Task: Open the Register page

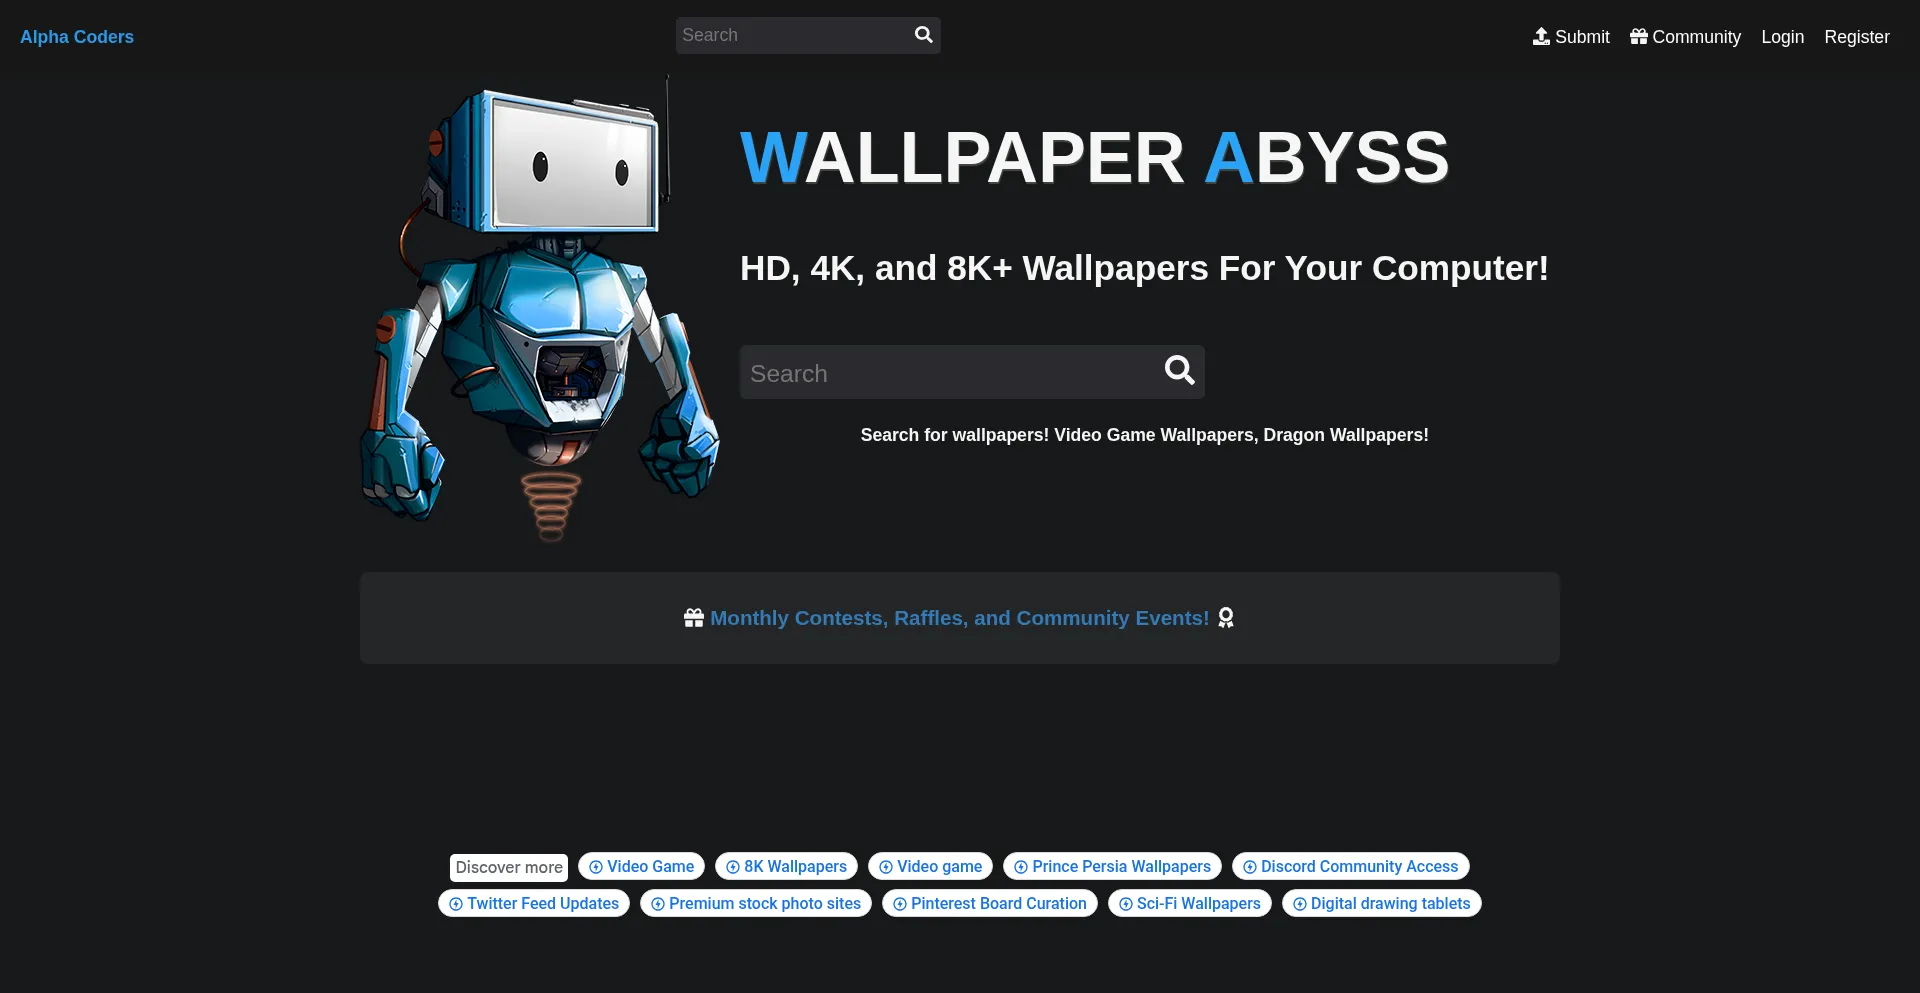Action: coord(1857,36)
